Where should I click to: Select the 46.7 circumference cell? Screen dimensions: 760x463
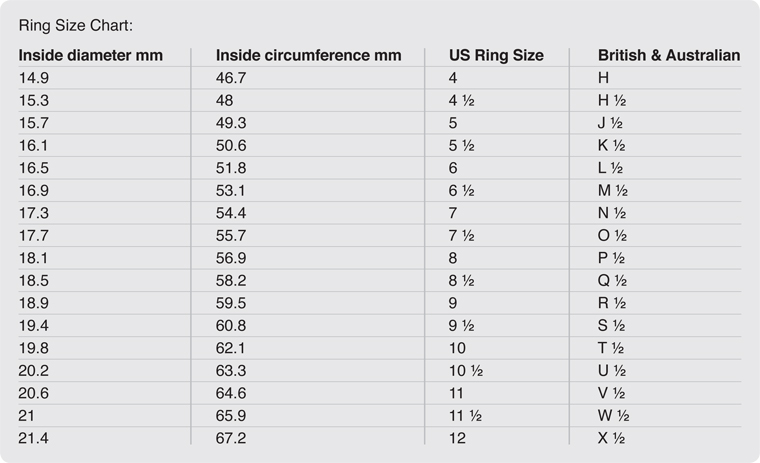[232, 77]
